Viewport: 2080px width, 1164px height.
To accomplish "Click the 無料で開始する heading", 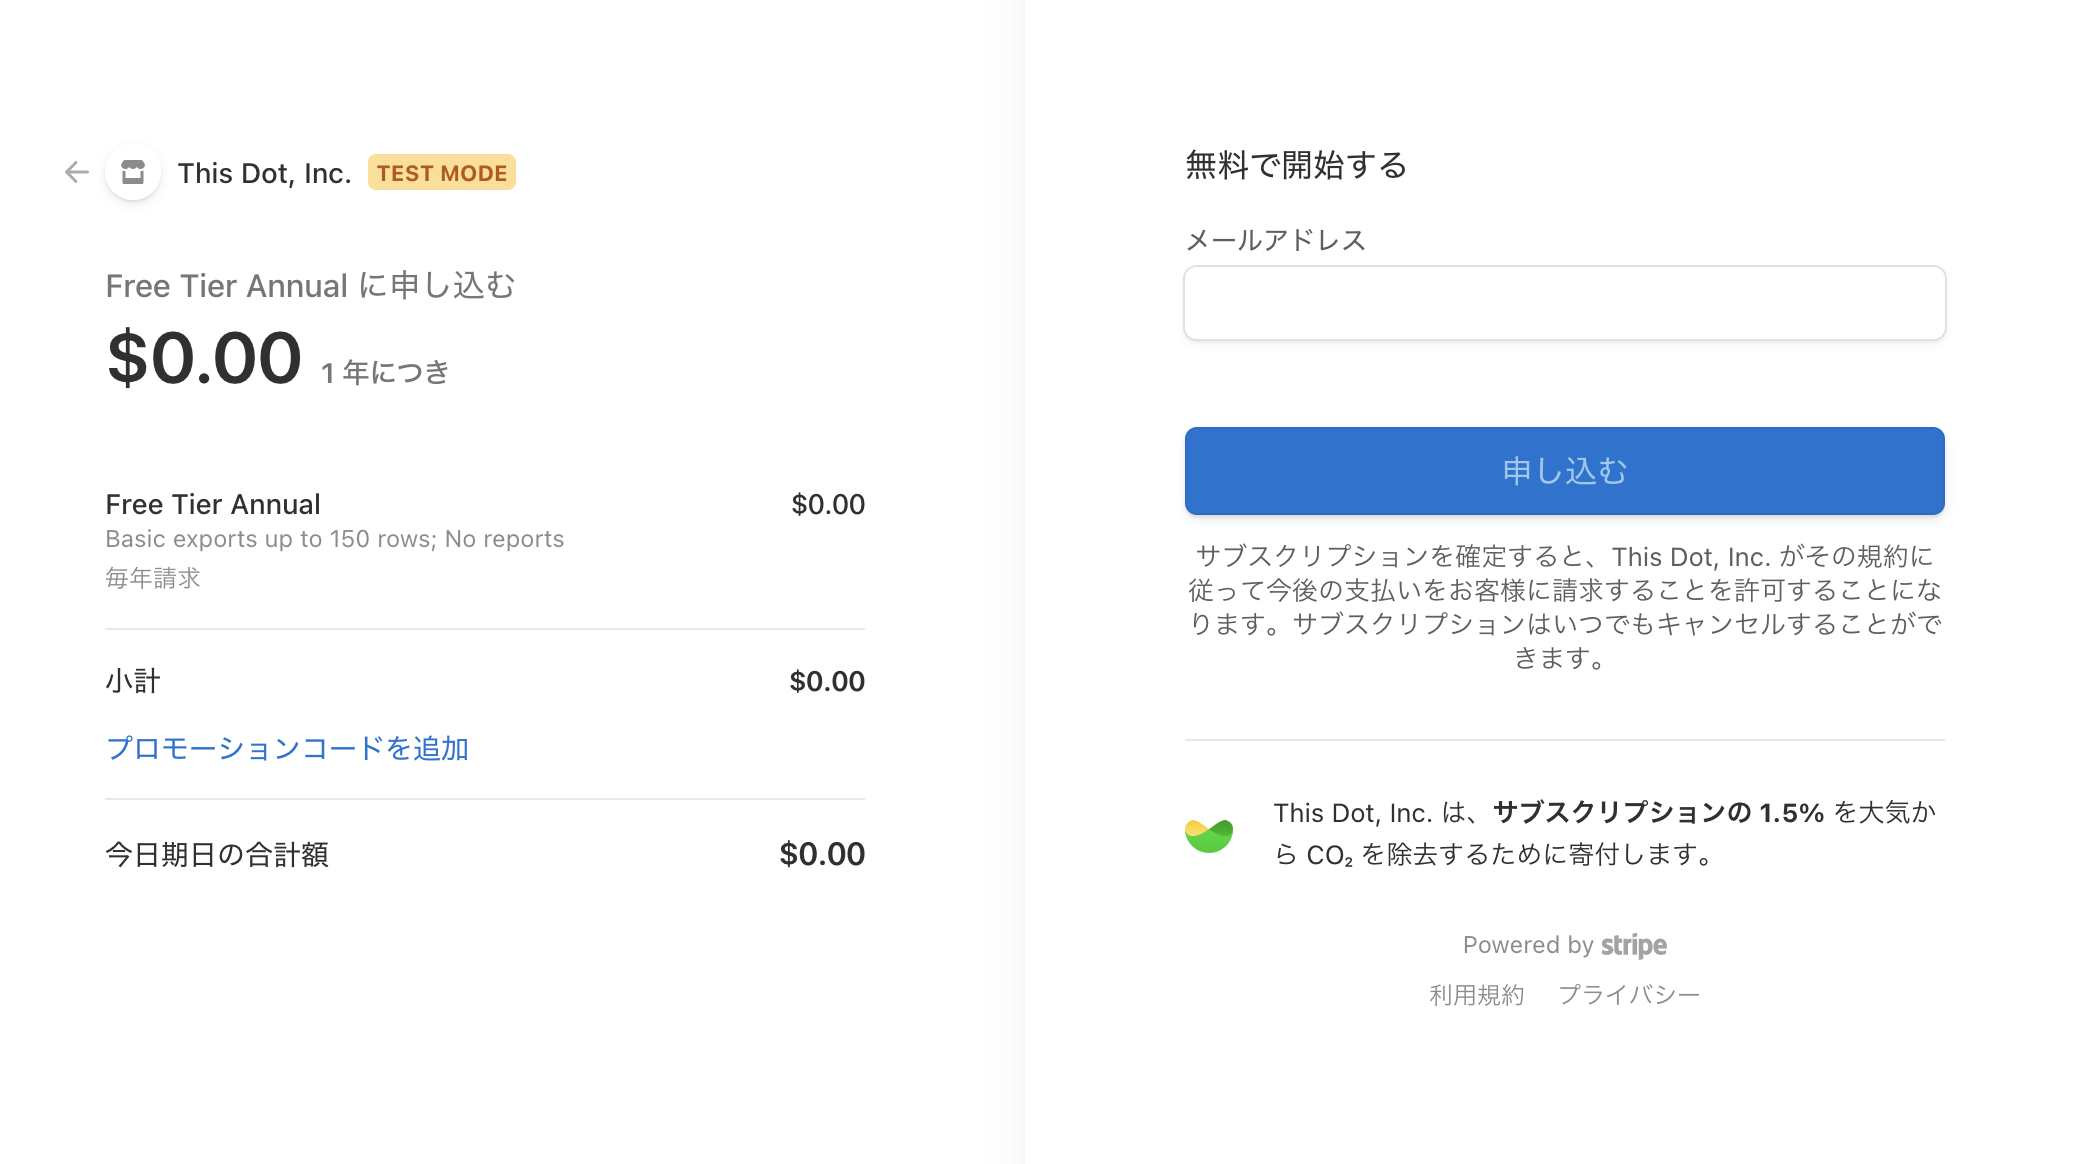I will click(x=1296, y=165).
